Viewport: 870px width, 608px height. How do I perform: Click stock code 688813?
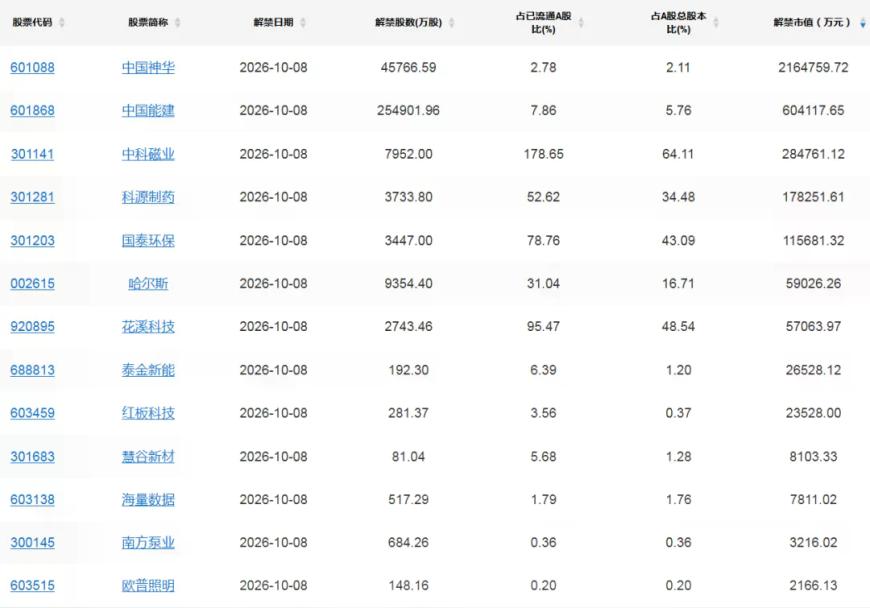point(32,370)
